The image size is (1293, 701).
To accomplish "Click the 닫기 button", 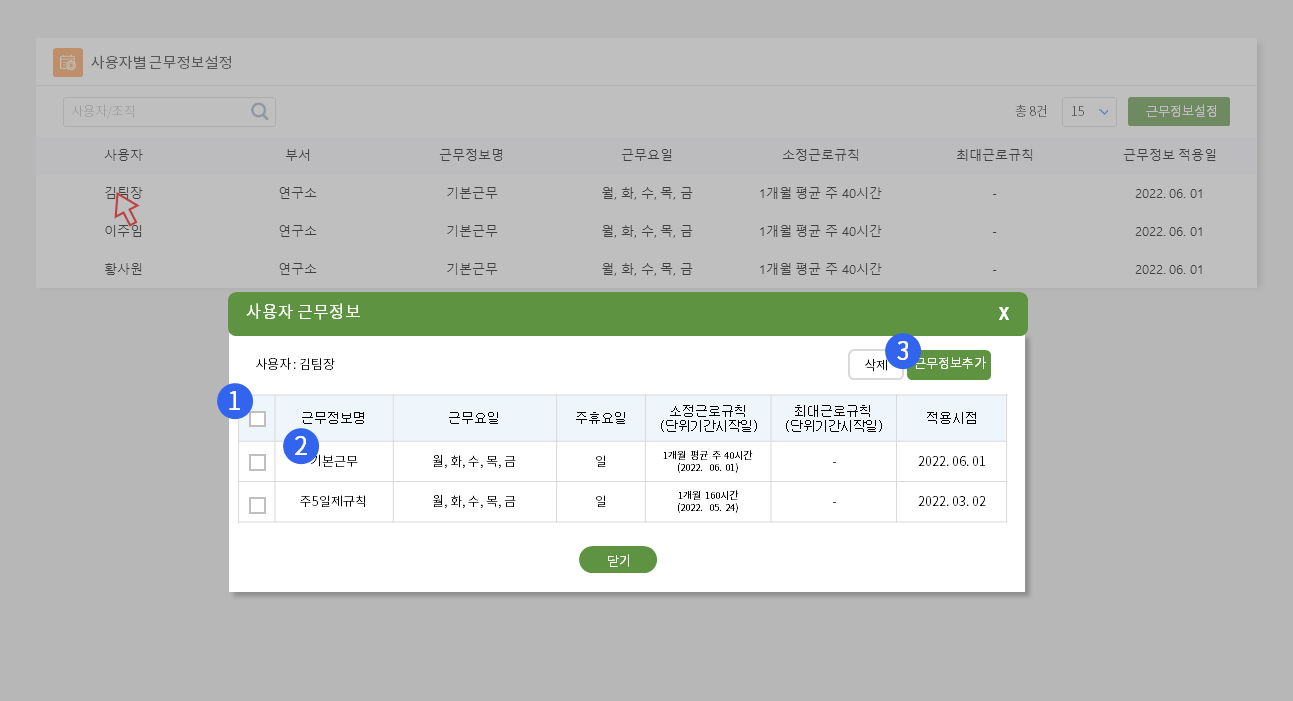I will point(618,560).
